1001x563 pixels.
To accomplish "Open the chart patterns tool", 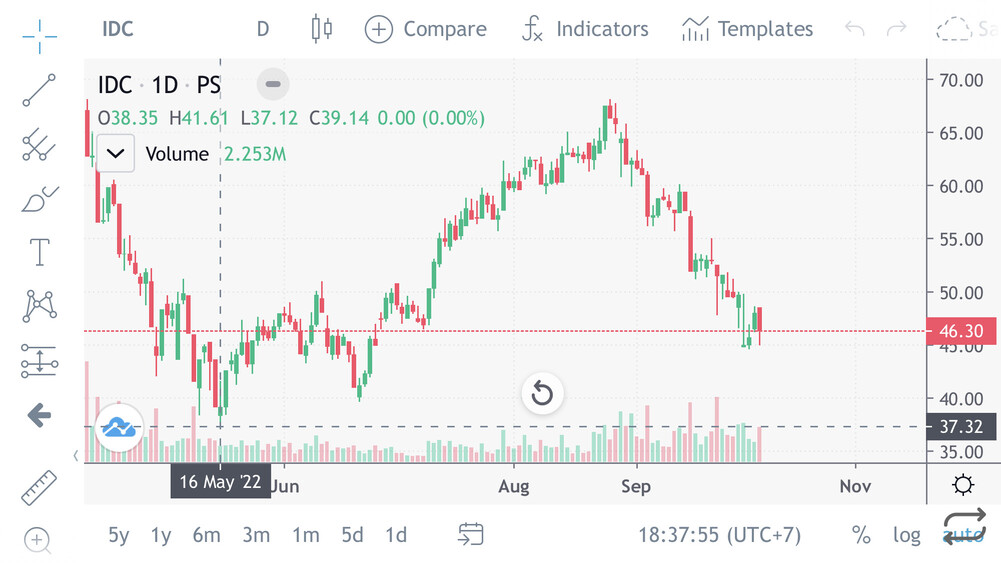I will (40, 306).
